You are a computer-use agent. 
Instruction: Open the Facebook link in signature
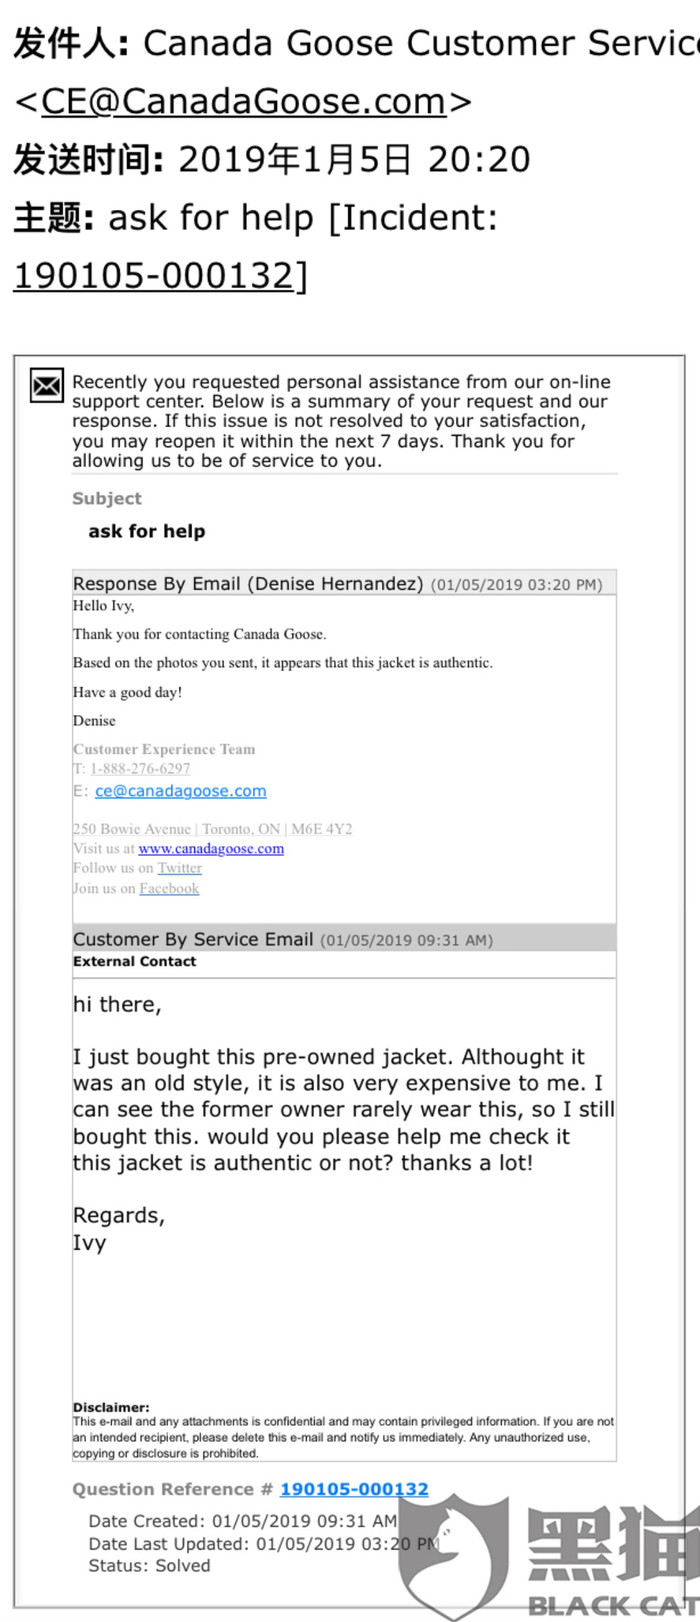tap(169, 888)
